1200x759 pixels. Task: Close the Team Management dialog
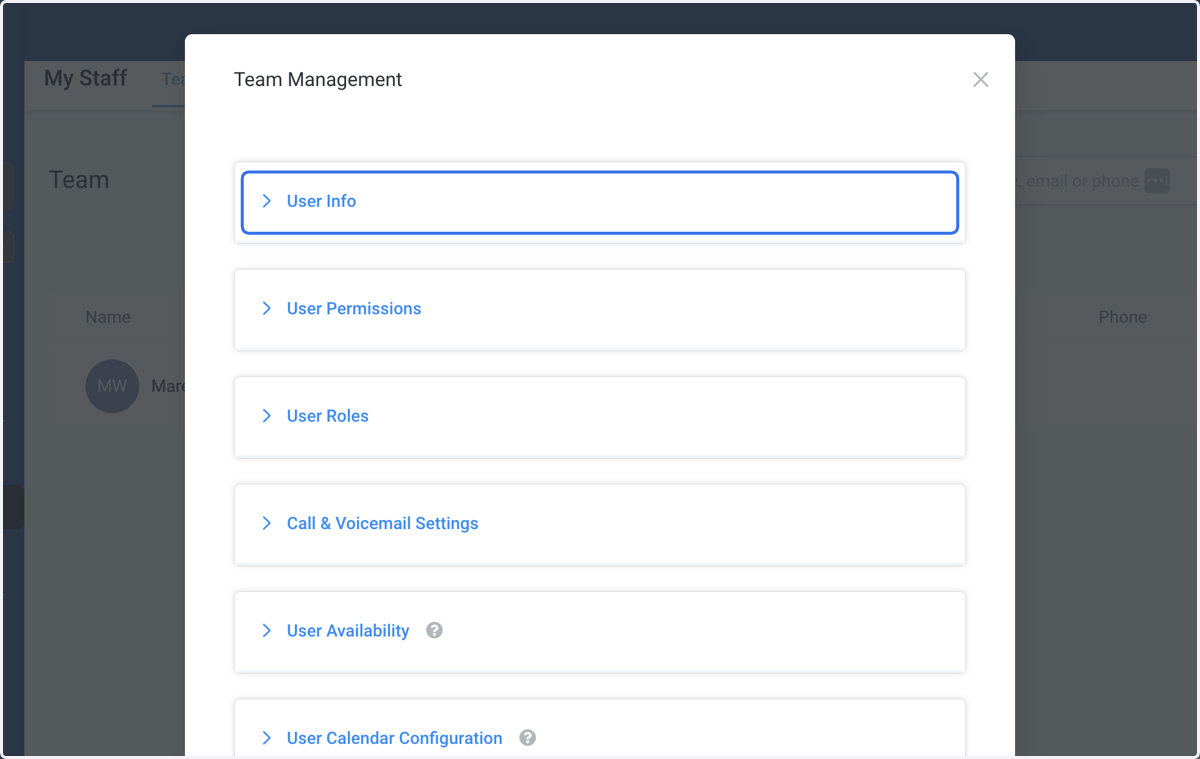point(980,80)
